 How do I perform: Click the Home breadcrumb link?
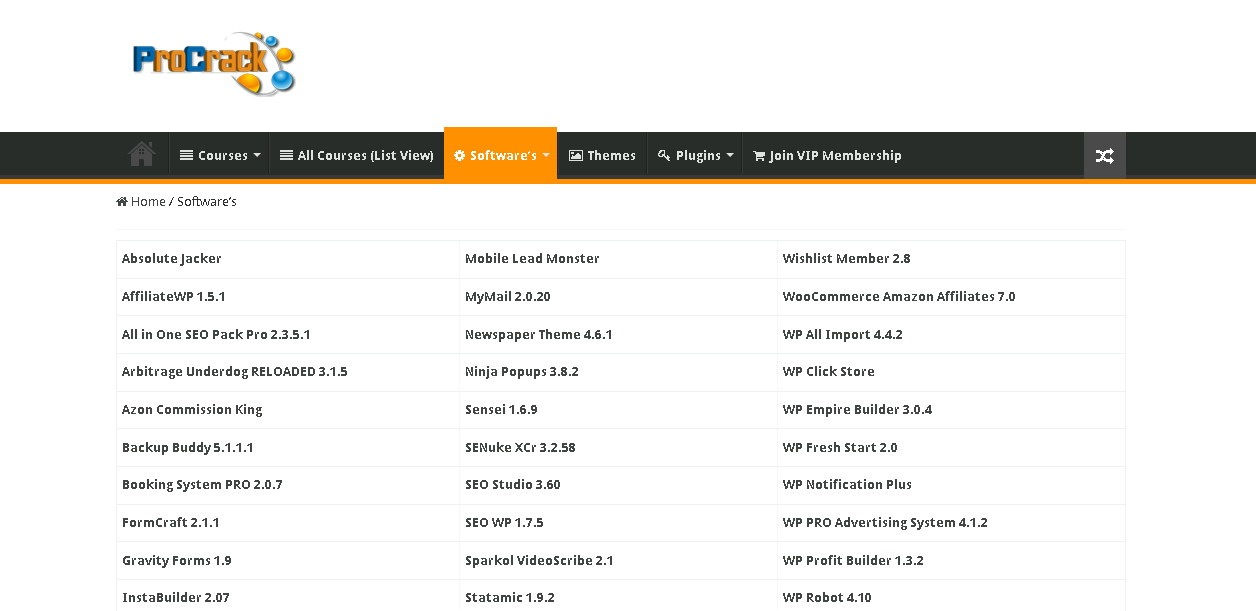148,202
